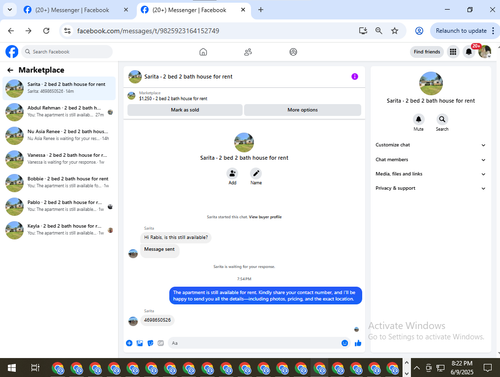Image resolution: width=500 pixels, height=377 pixels.
Task: Bookmark this page star icon
Action: pos(395,31)
